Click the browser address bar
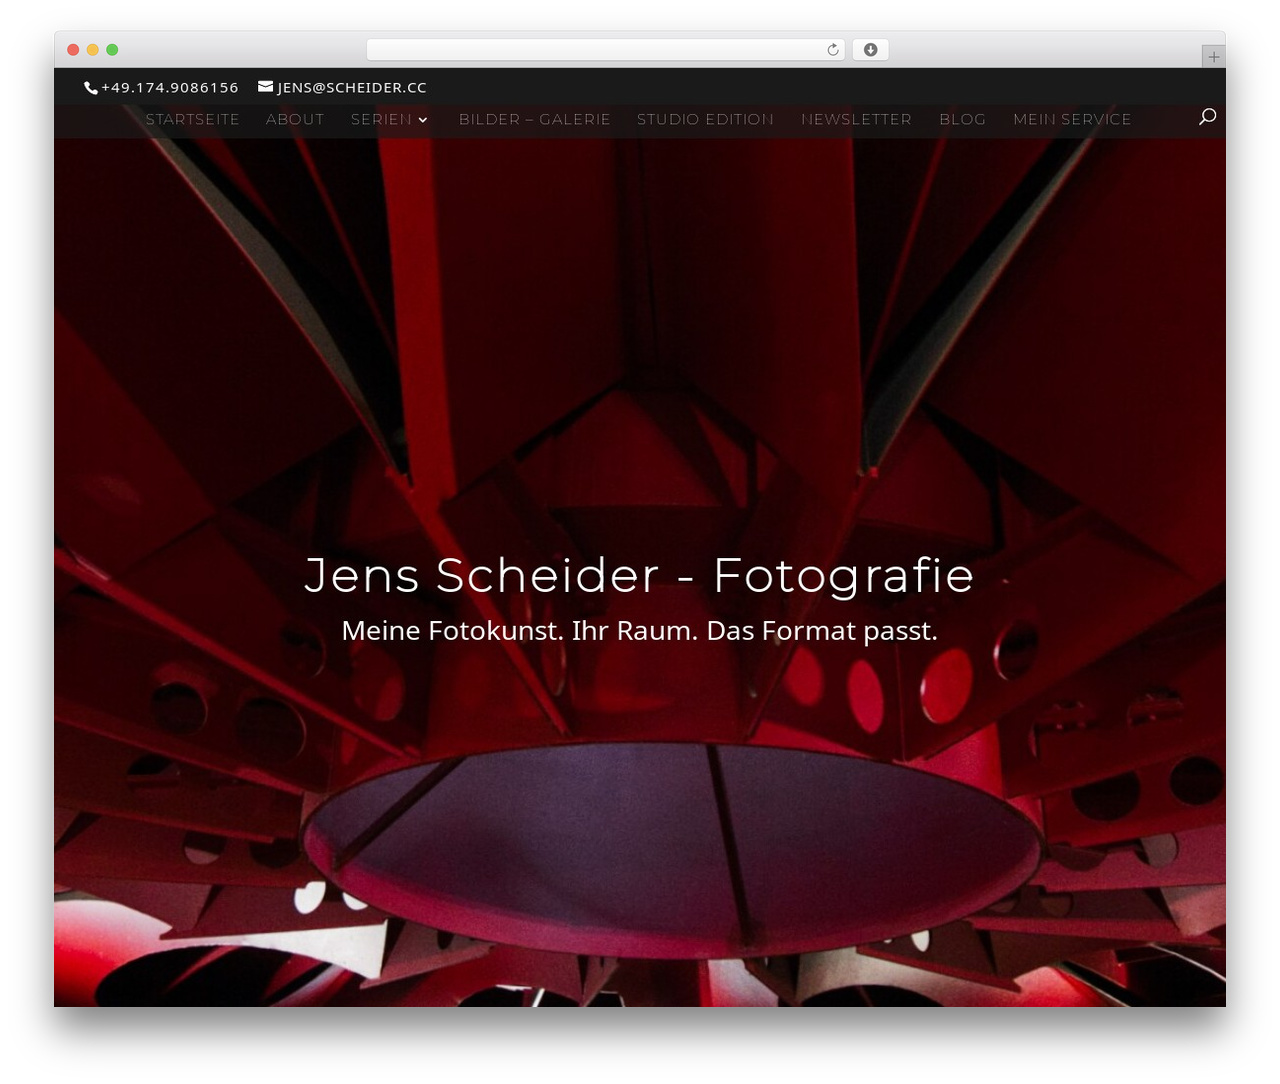 (x=606, y=50)
